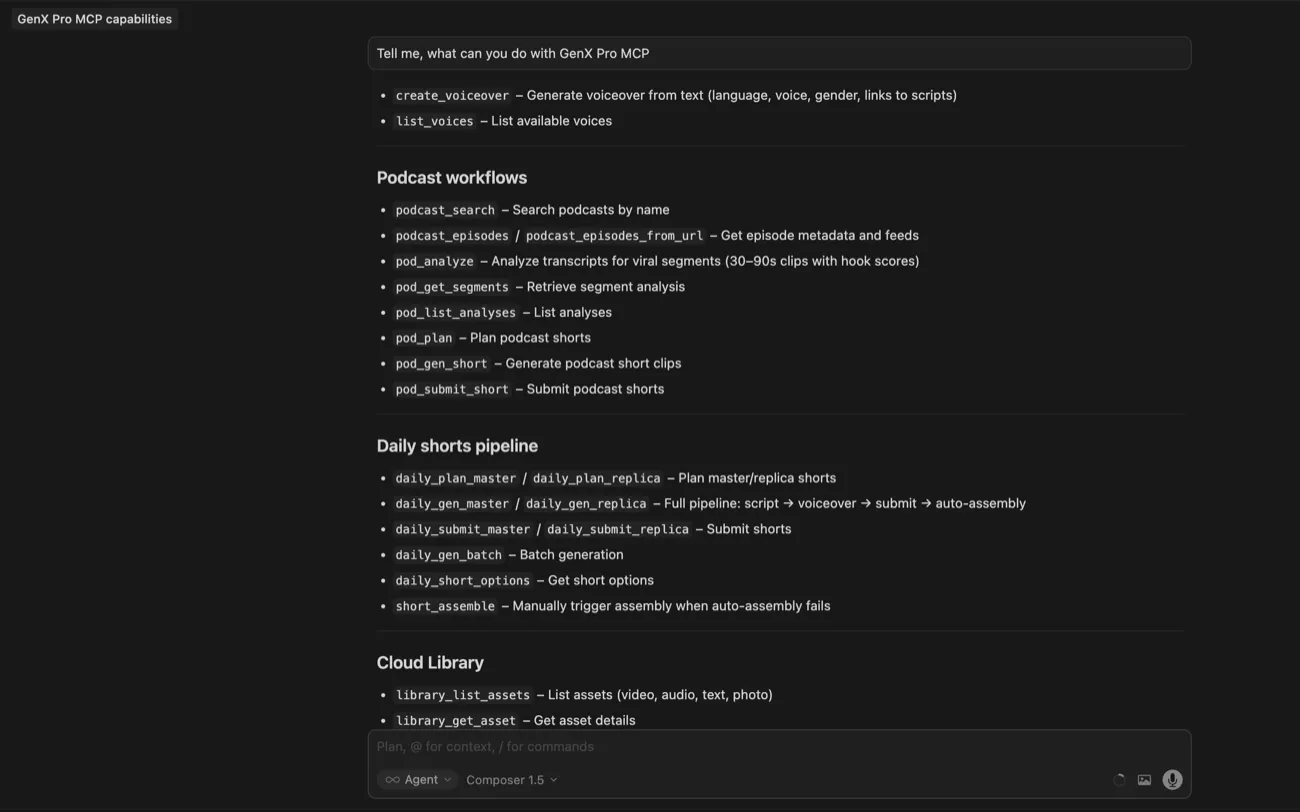Click the daily_gen_batch code label
The width and height of the screenshot is (1300, 812).
(x=448, y=555)
